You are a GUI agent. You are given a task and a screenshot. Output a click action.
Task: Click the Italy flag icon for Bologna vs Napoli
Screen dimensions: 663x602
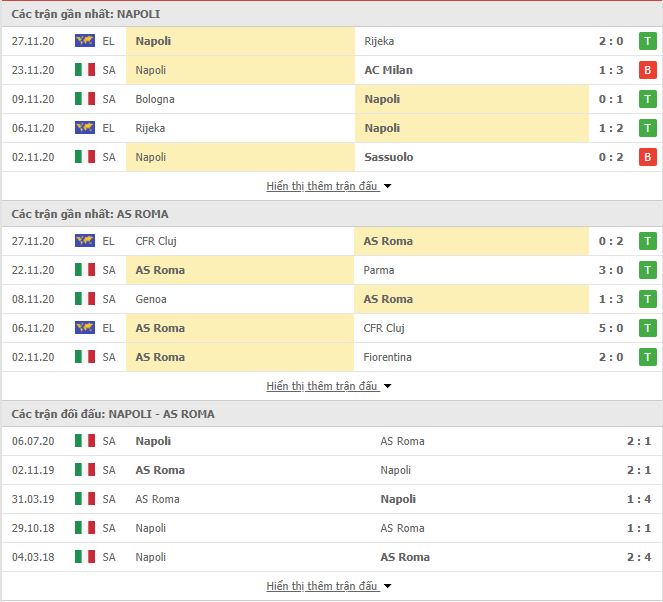click(85, 99)
